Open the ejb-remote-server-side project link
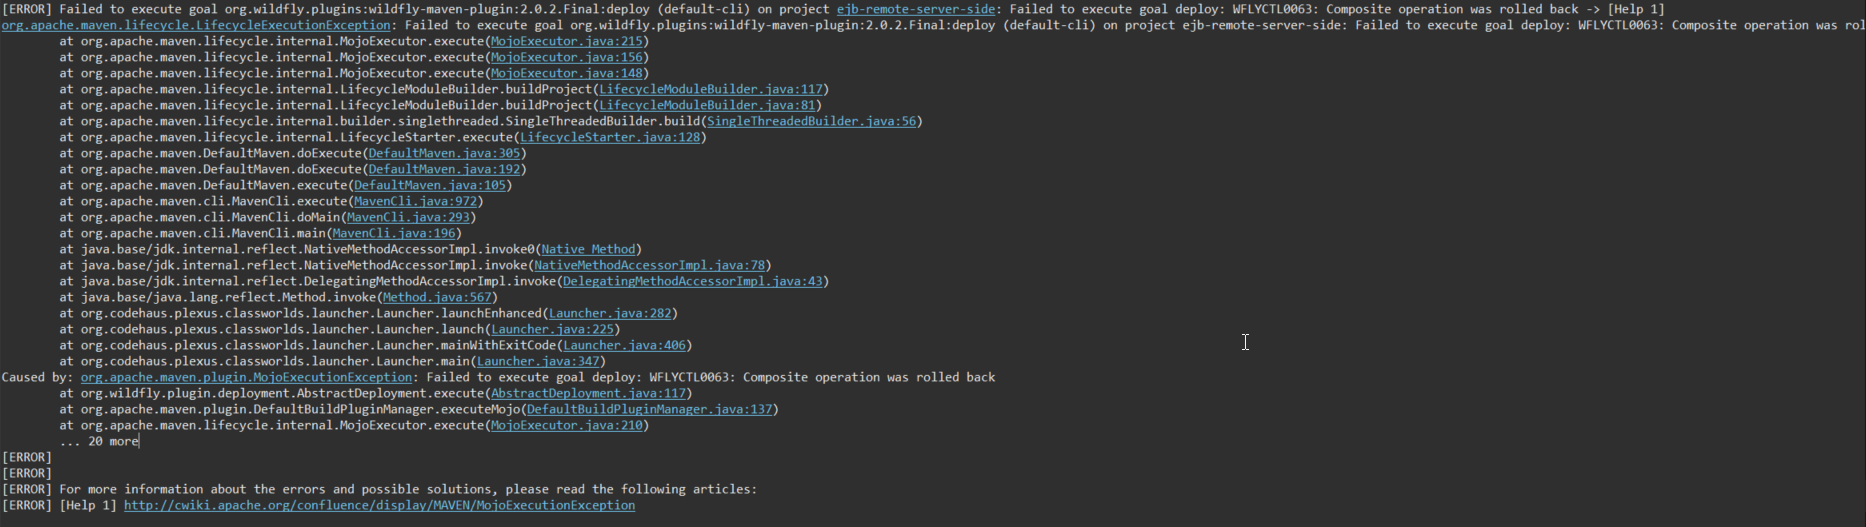This screenshot has width=1866, height=527. (x=915, y=9)
